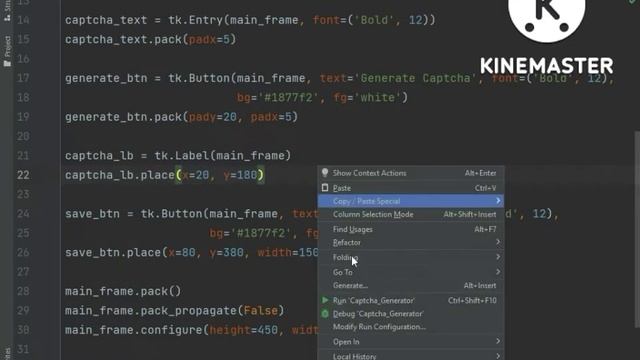The height and width of the screenshot is (360, 640).
Task: Open the Refactor submenu
Action: [411, 242]
